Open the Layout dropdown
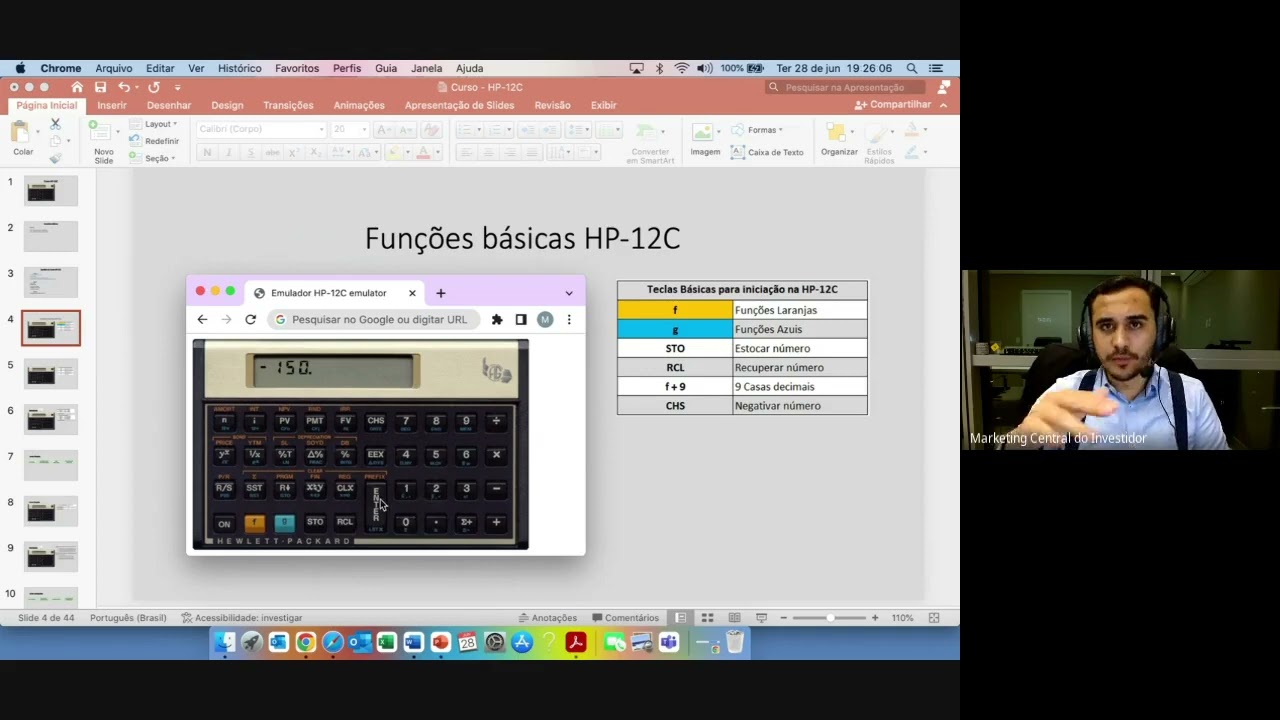The width and height of the screenshot is (1280, 720). (154, 124)
